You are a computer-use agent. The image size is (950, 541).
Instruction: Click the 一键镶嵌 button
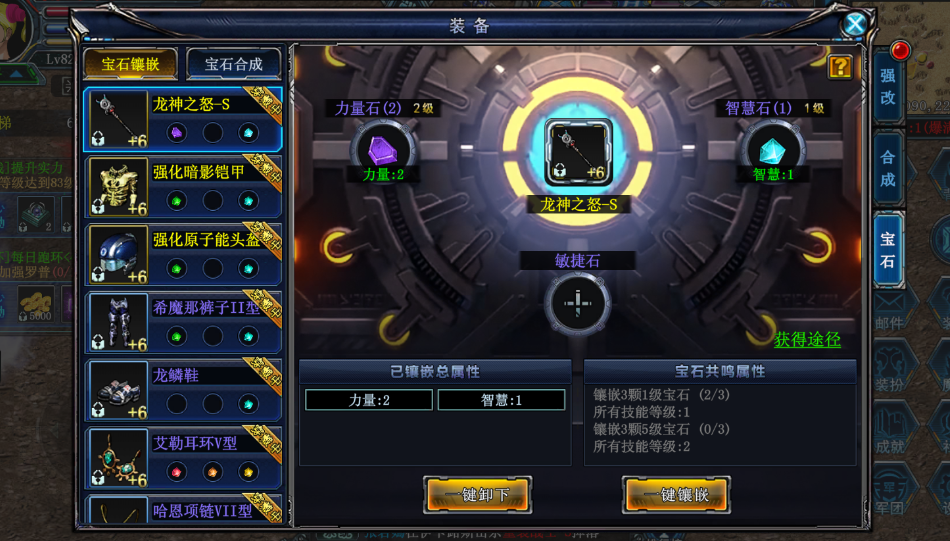pos(676,494)
